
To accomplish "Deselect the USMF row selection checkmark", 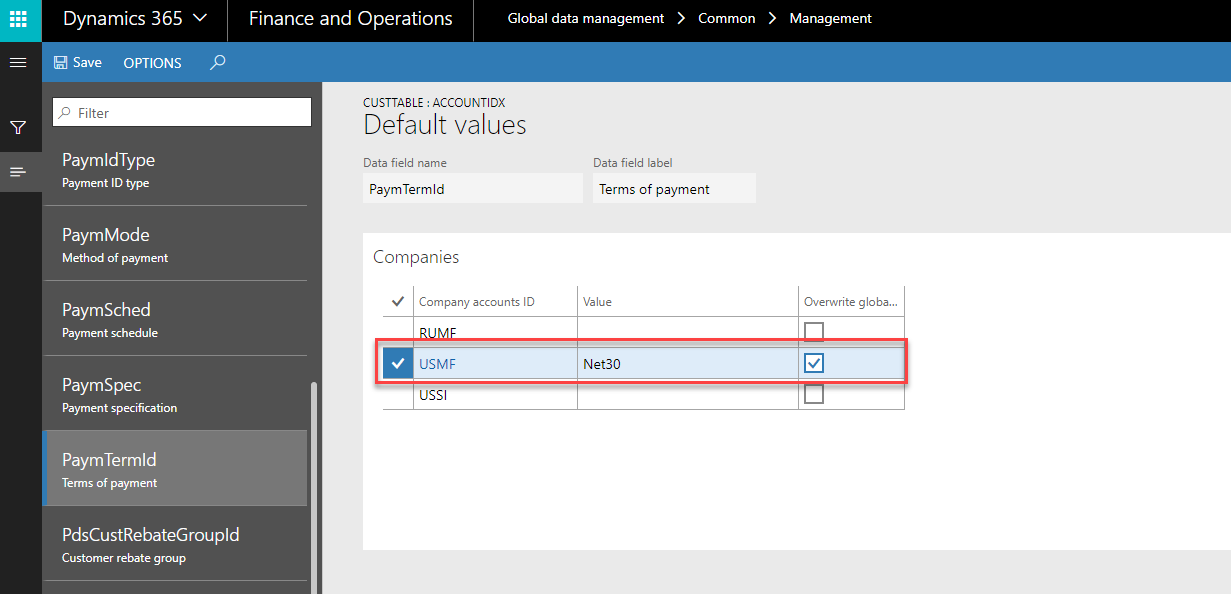I will point(398,364).
